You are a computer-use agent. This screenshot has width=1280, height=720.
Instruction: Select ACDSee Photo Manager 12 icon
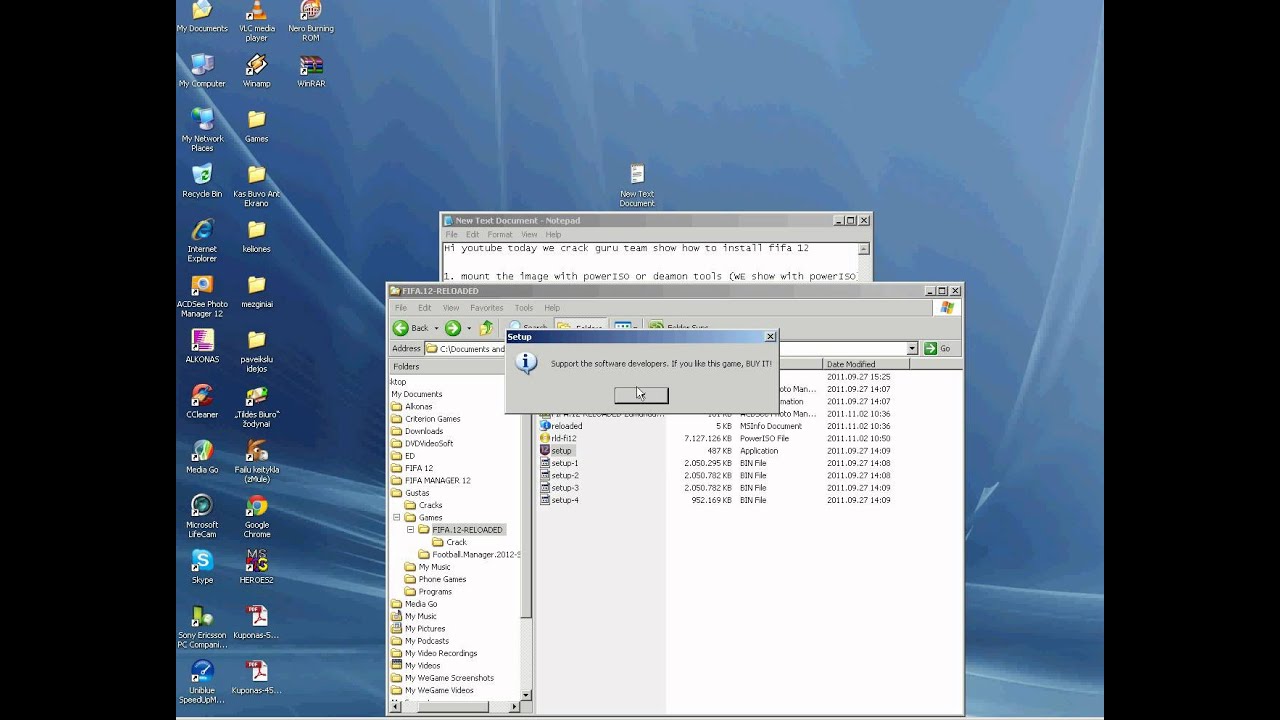(x=202, y=296)
